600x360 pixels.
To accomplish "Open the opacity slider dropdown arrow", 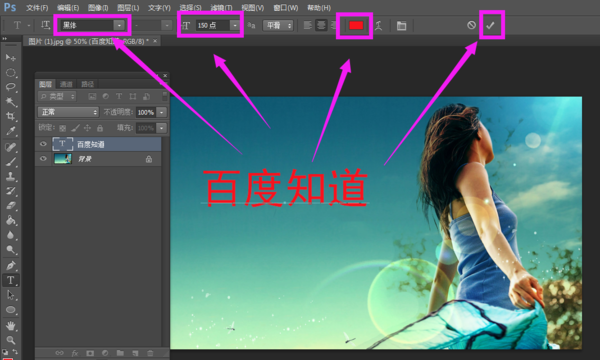I will coord(162,112).
